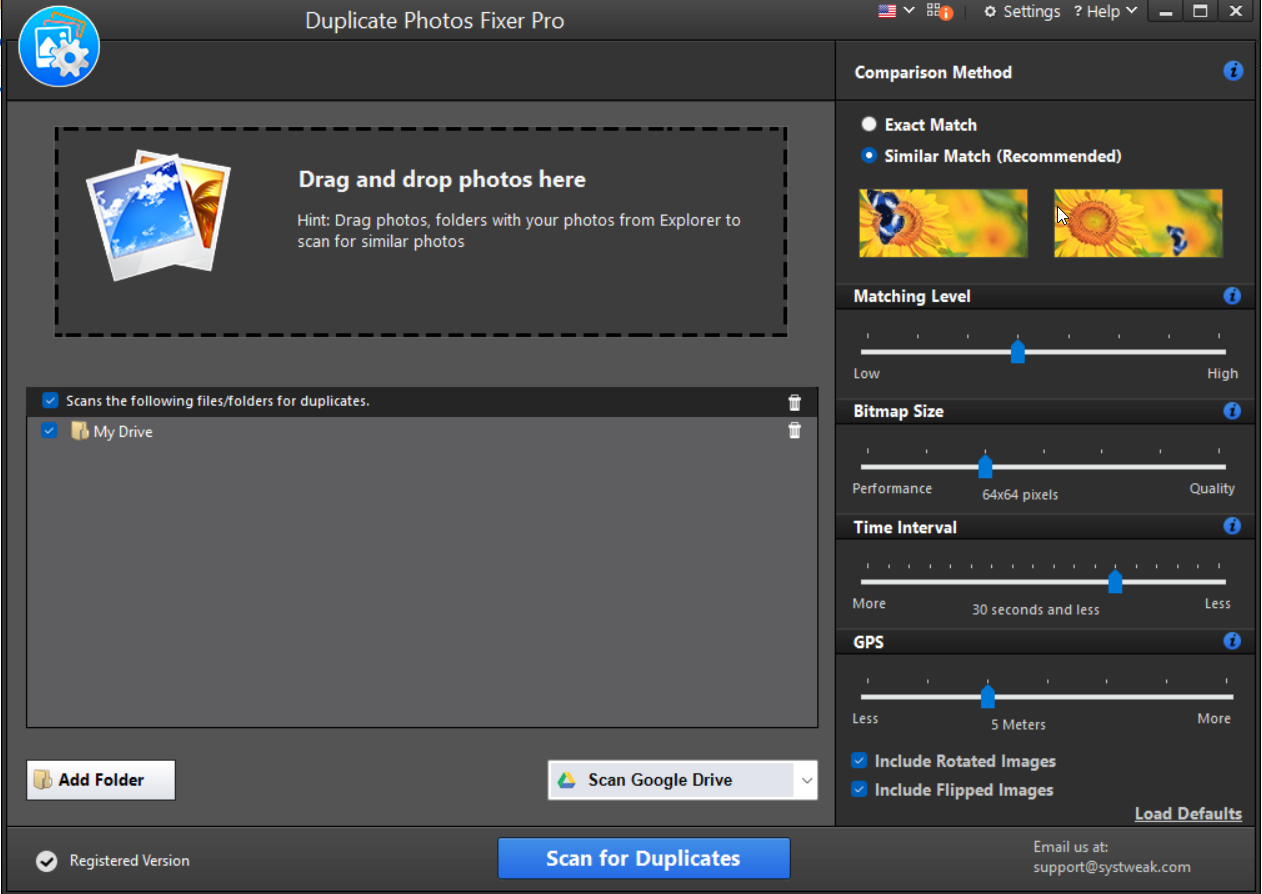Open the Scan Google Drive dropdown arrow

click(806, 780)
